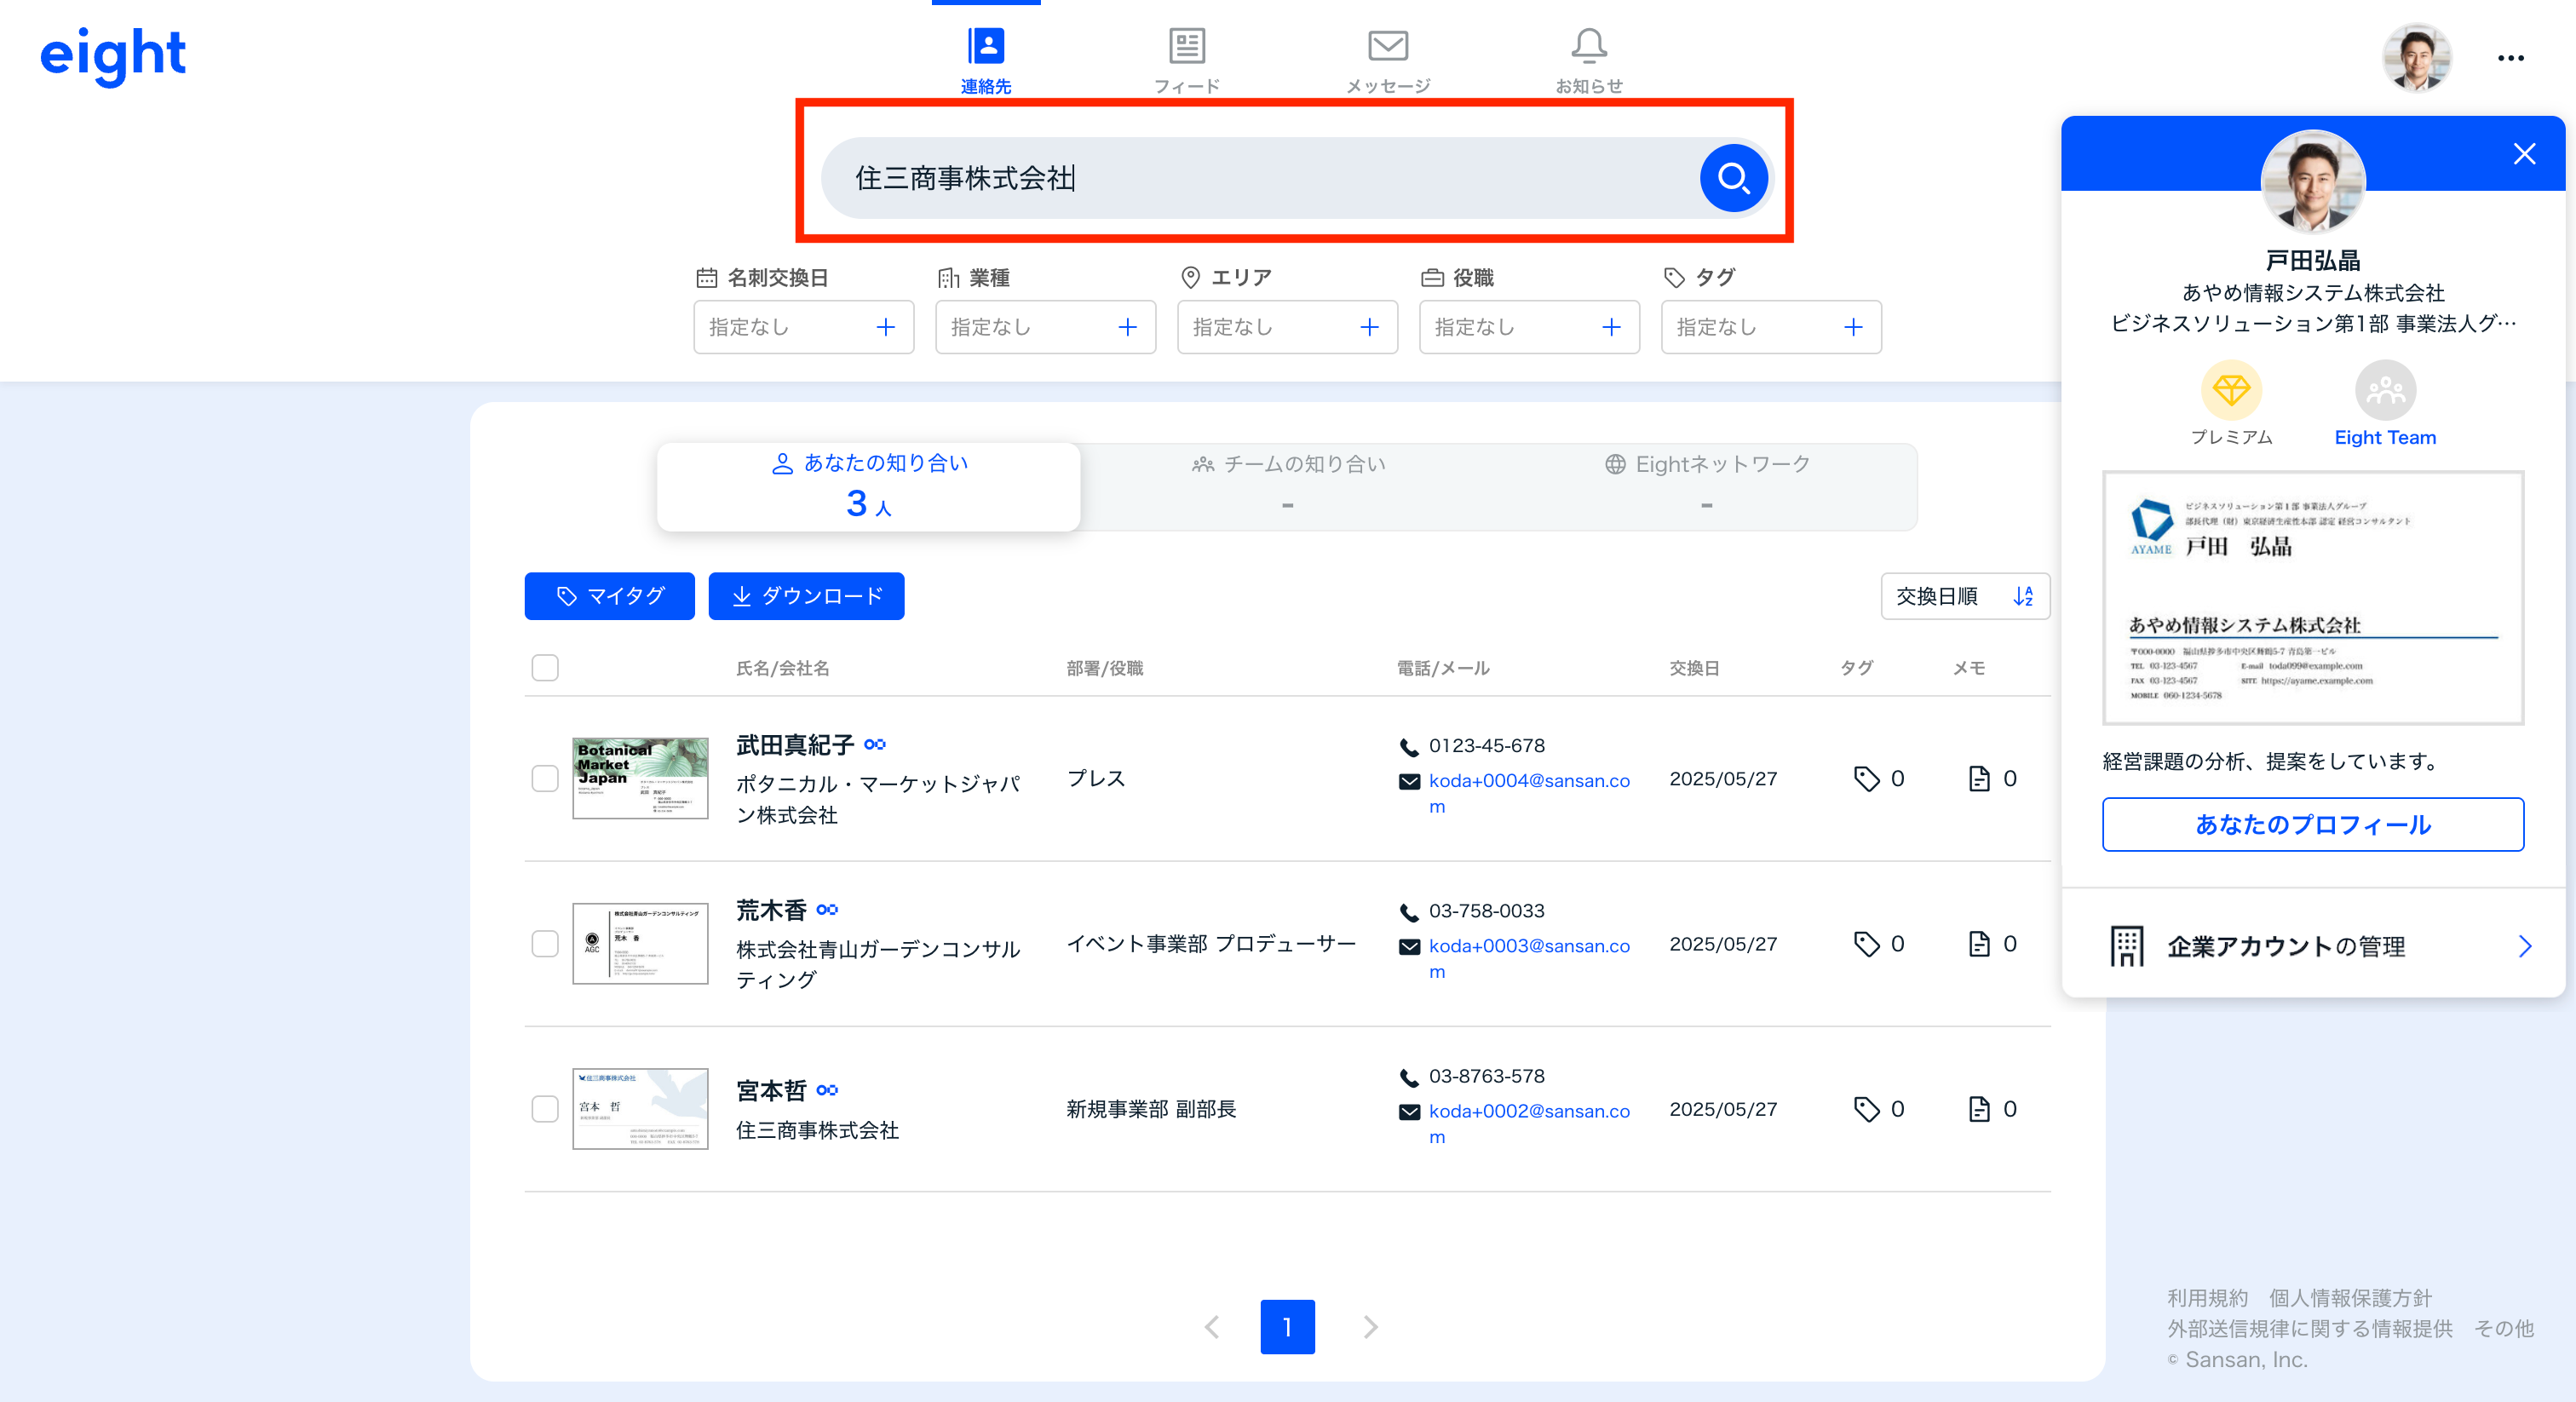
Task: Close the profile panel
Action: pyautogui.click(x=2524, y=153)
